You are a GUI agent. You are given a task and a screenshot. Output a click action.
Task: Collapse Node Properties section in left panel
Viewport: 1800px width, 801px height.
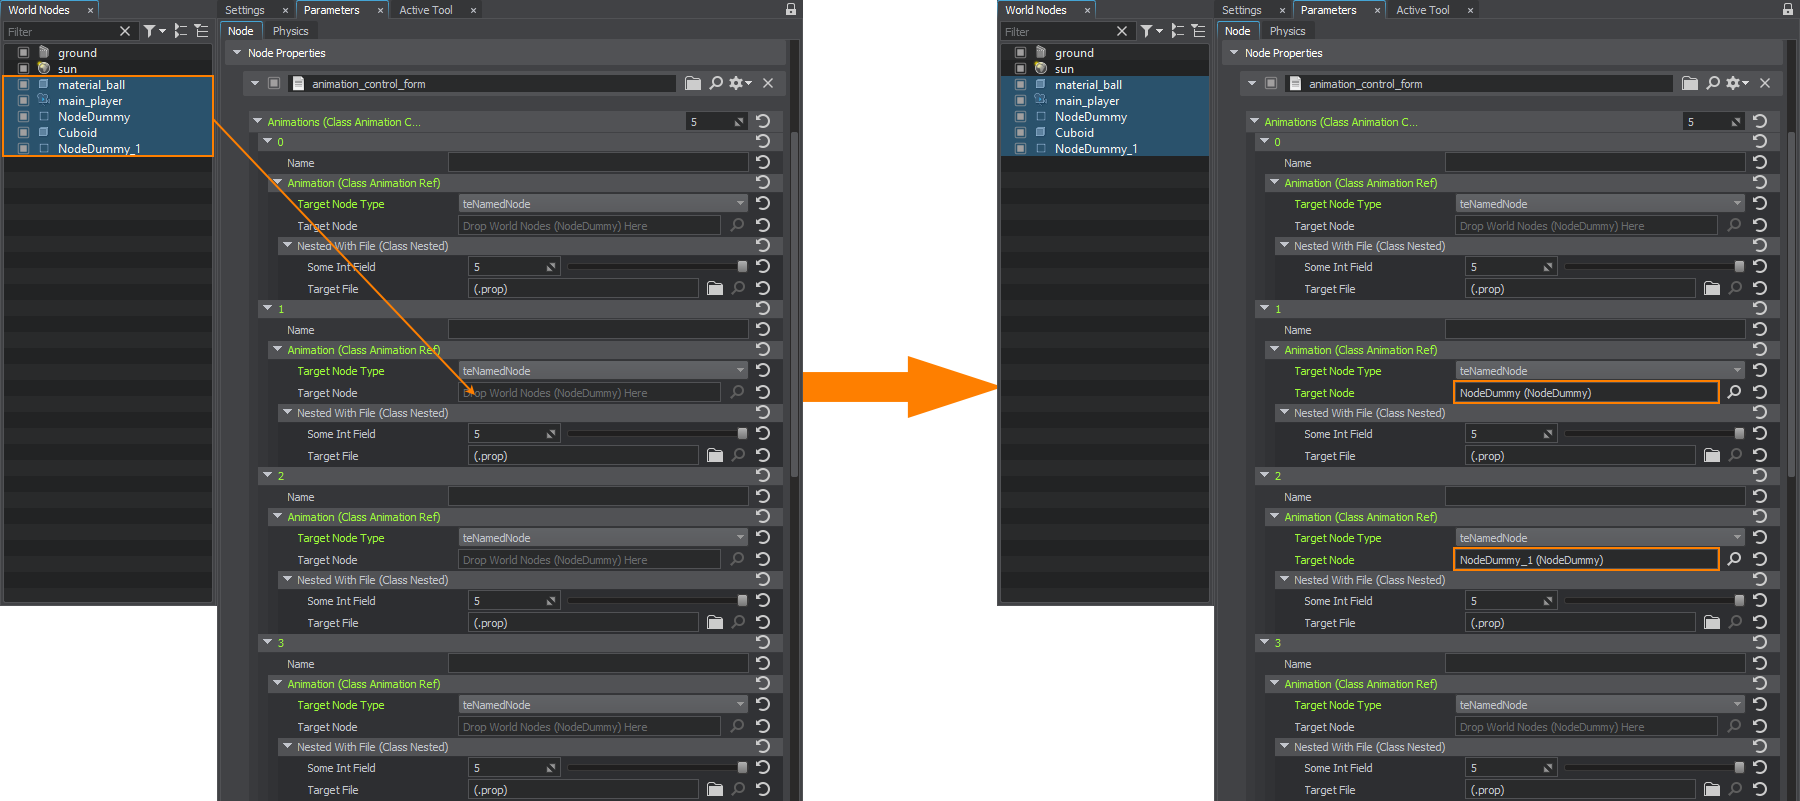point(237,53)
